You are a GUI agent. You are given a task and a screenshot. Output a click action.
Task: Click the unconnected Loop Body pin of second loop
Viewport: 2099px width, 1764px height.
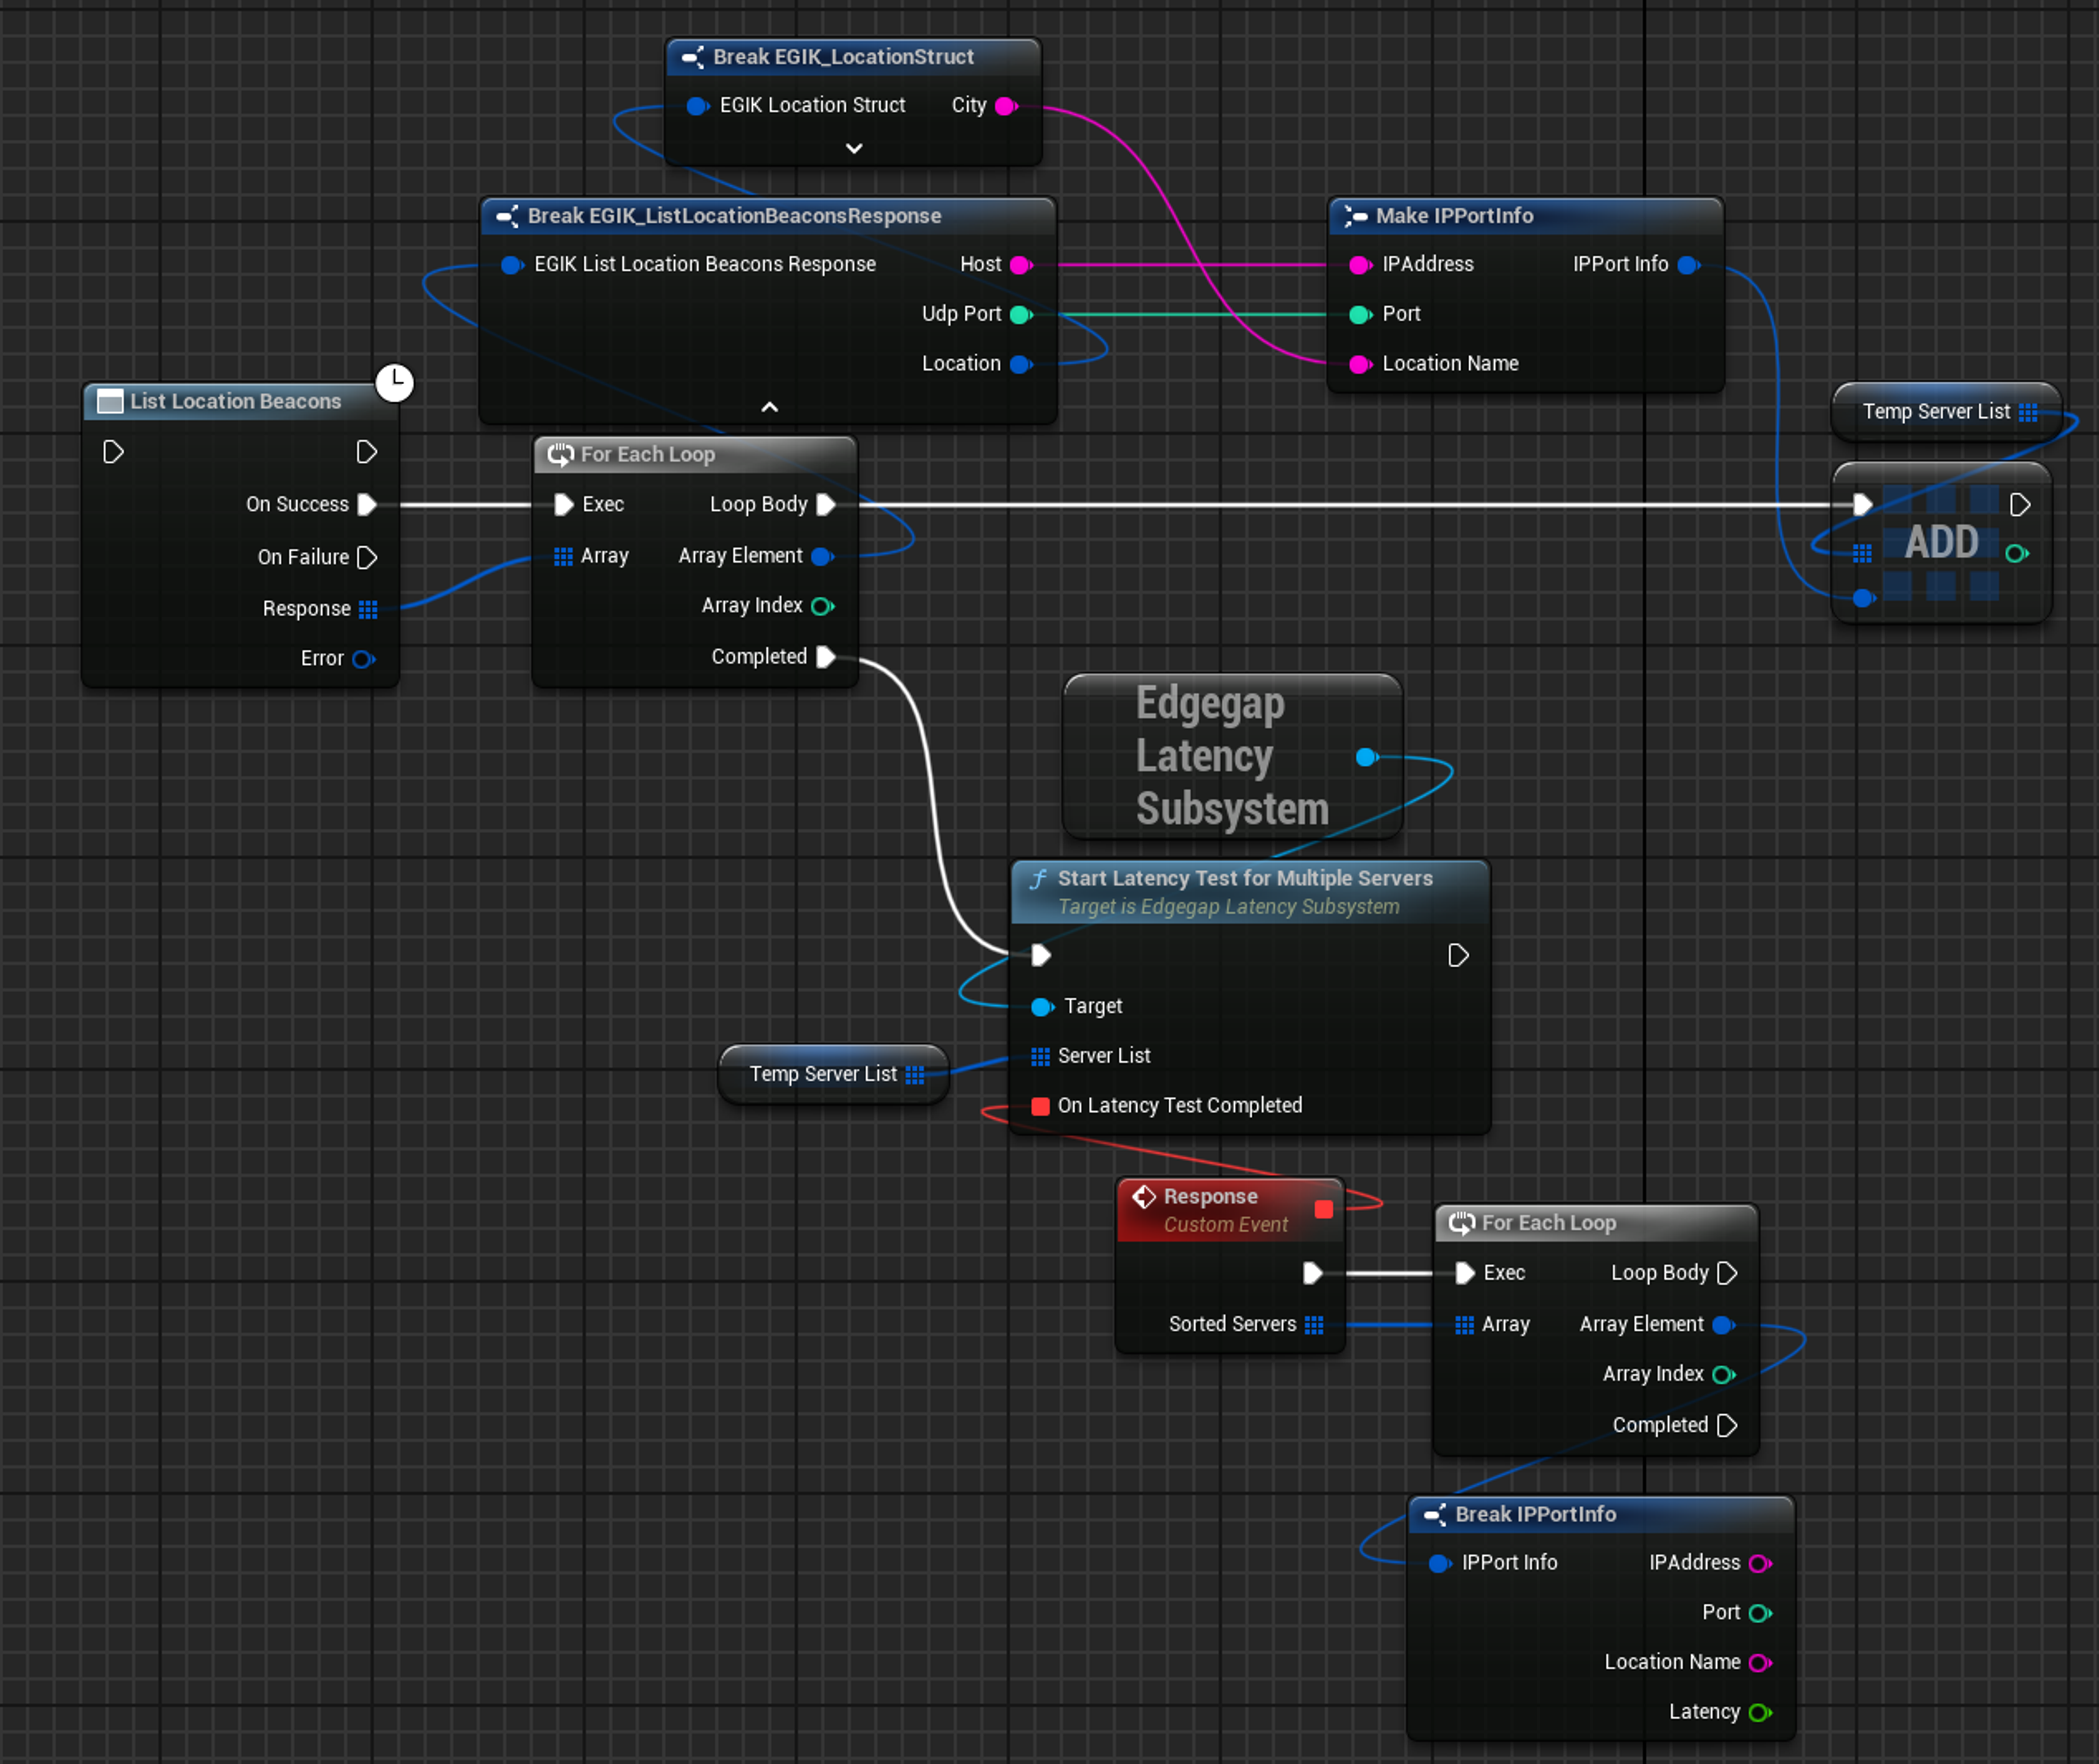pos(1727,1273)
